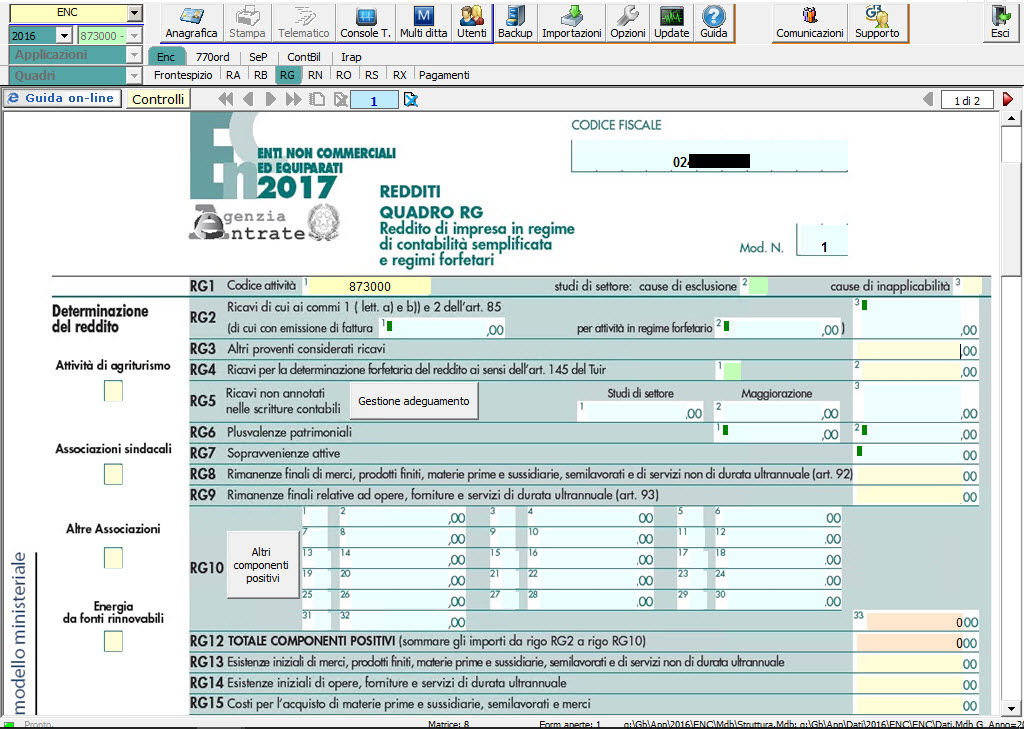Switch to the ContBil tab
This screenshot has width=1024, height=729.
[x=304, y=57]
